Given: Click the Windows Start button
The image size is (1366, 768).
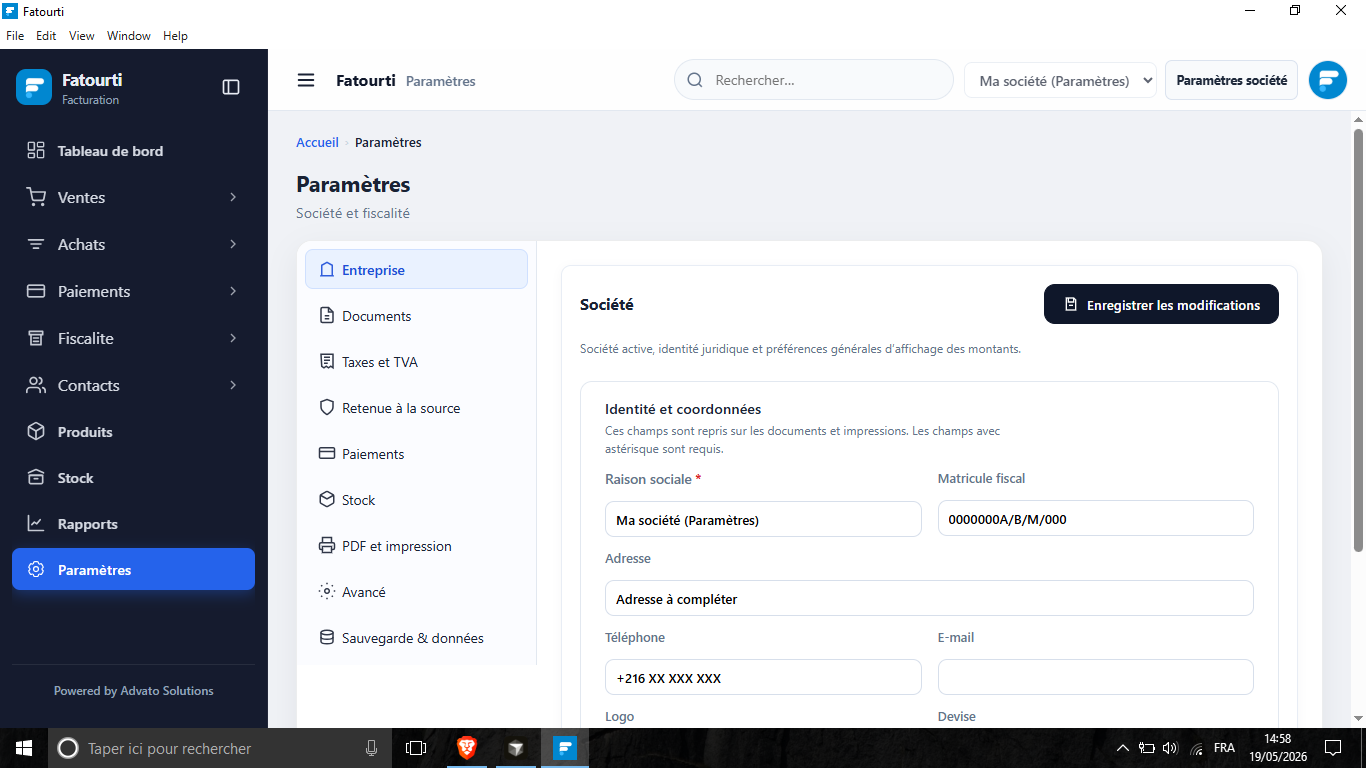Looking at the screenshot, I should pyautogui.click(x=24, y=748).
